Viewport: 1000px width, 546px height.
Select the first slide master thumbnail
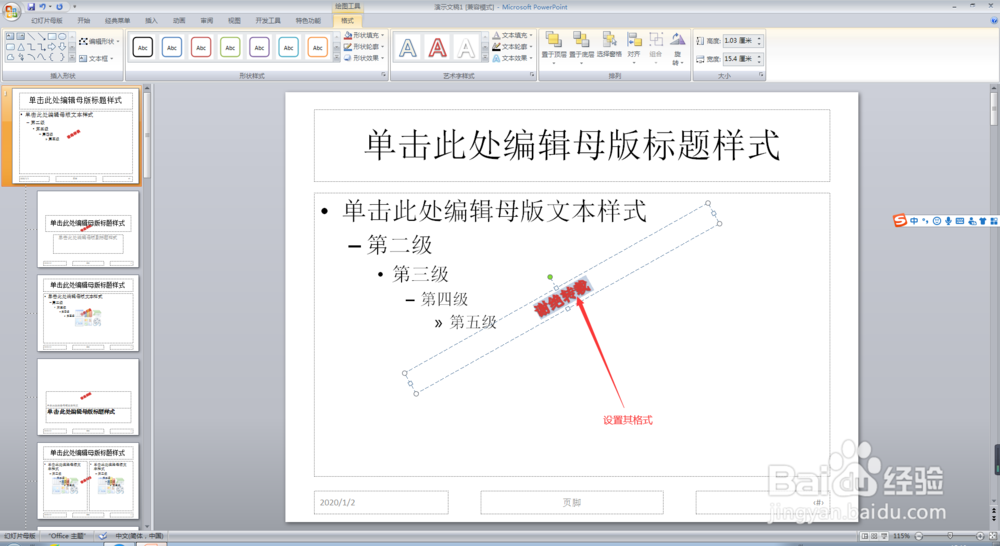(x=75, y=134)
